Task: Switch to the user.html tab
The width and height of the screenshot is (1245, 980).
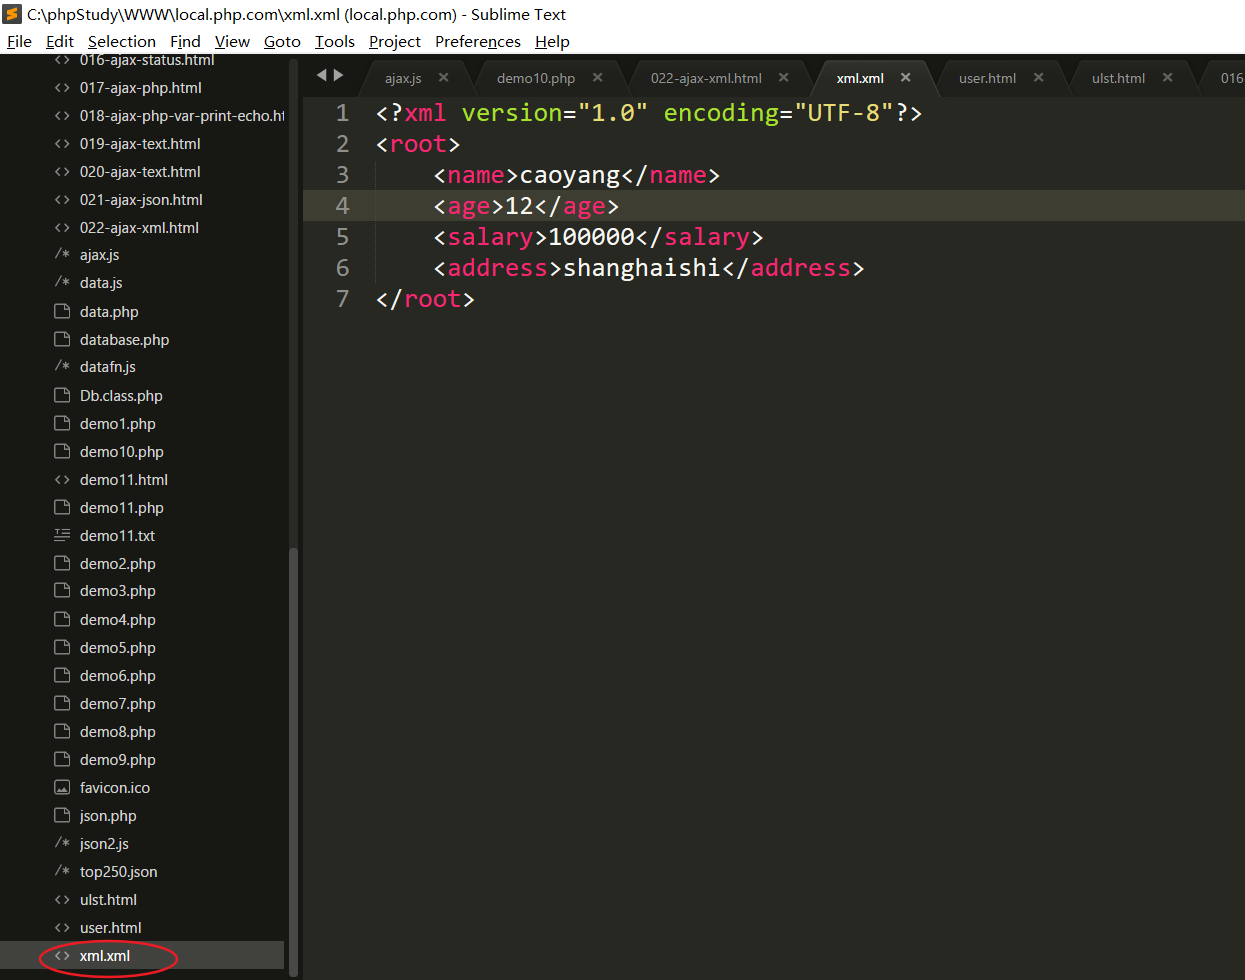Action: [x=986, y=78]
